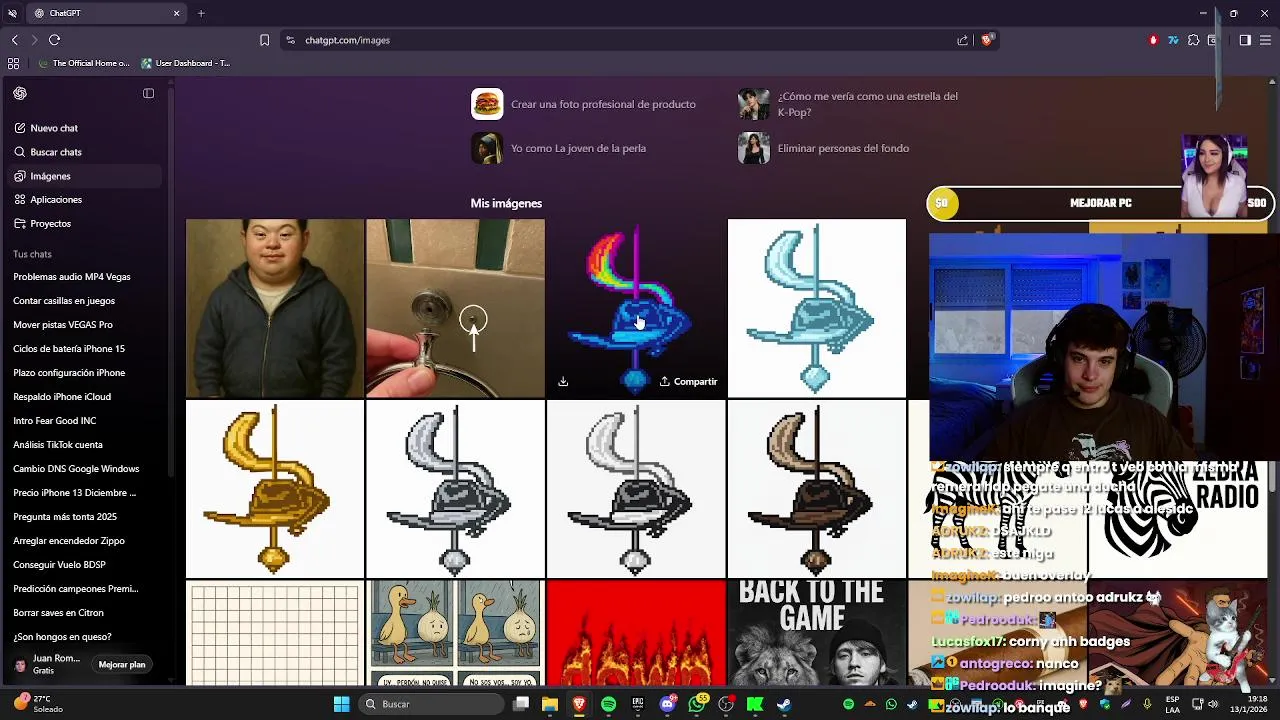The height and width of the screenshot is (720, 1280).
Task: Open the chat 'Contar casillas en juegos'
Action: pyautogui.click(x=64, y=301)
